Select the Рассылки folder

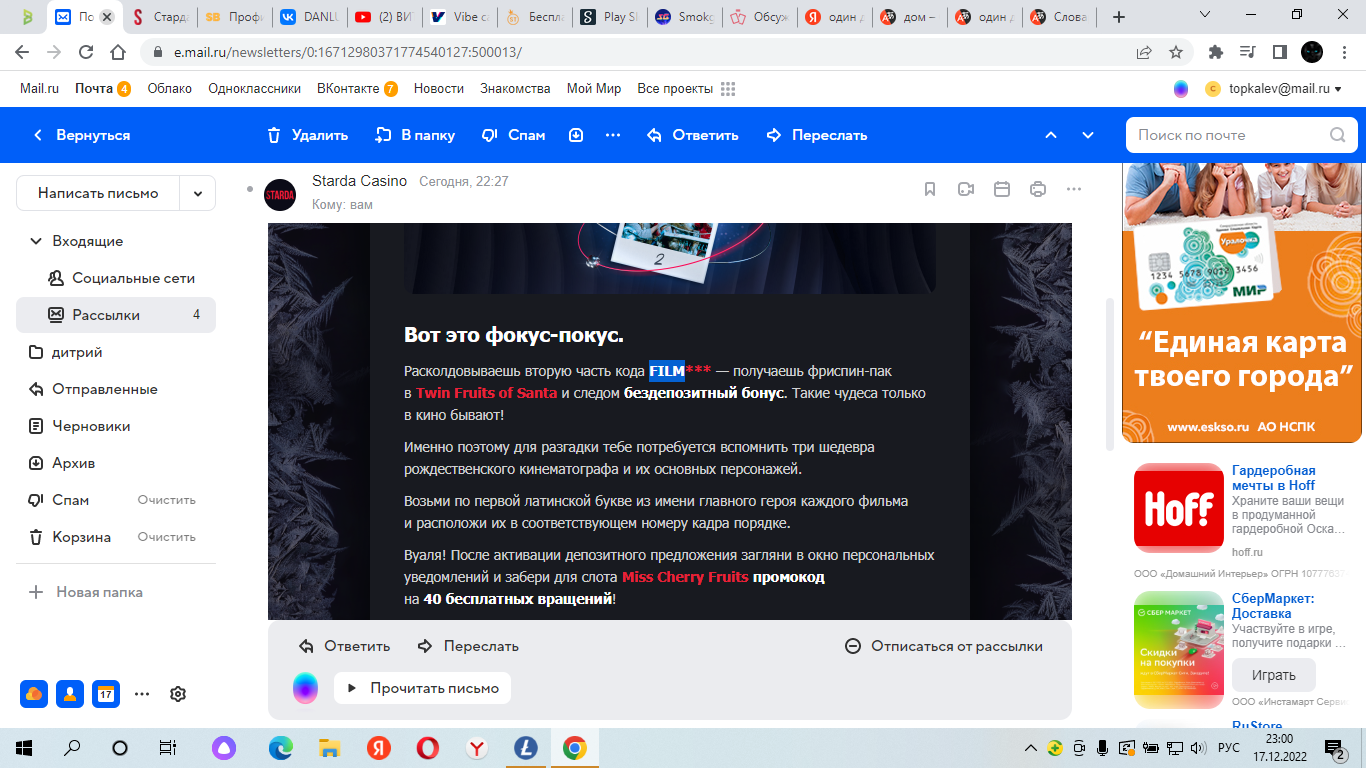106,315
